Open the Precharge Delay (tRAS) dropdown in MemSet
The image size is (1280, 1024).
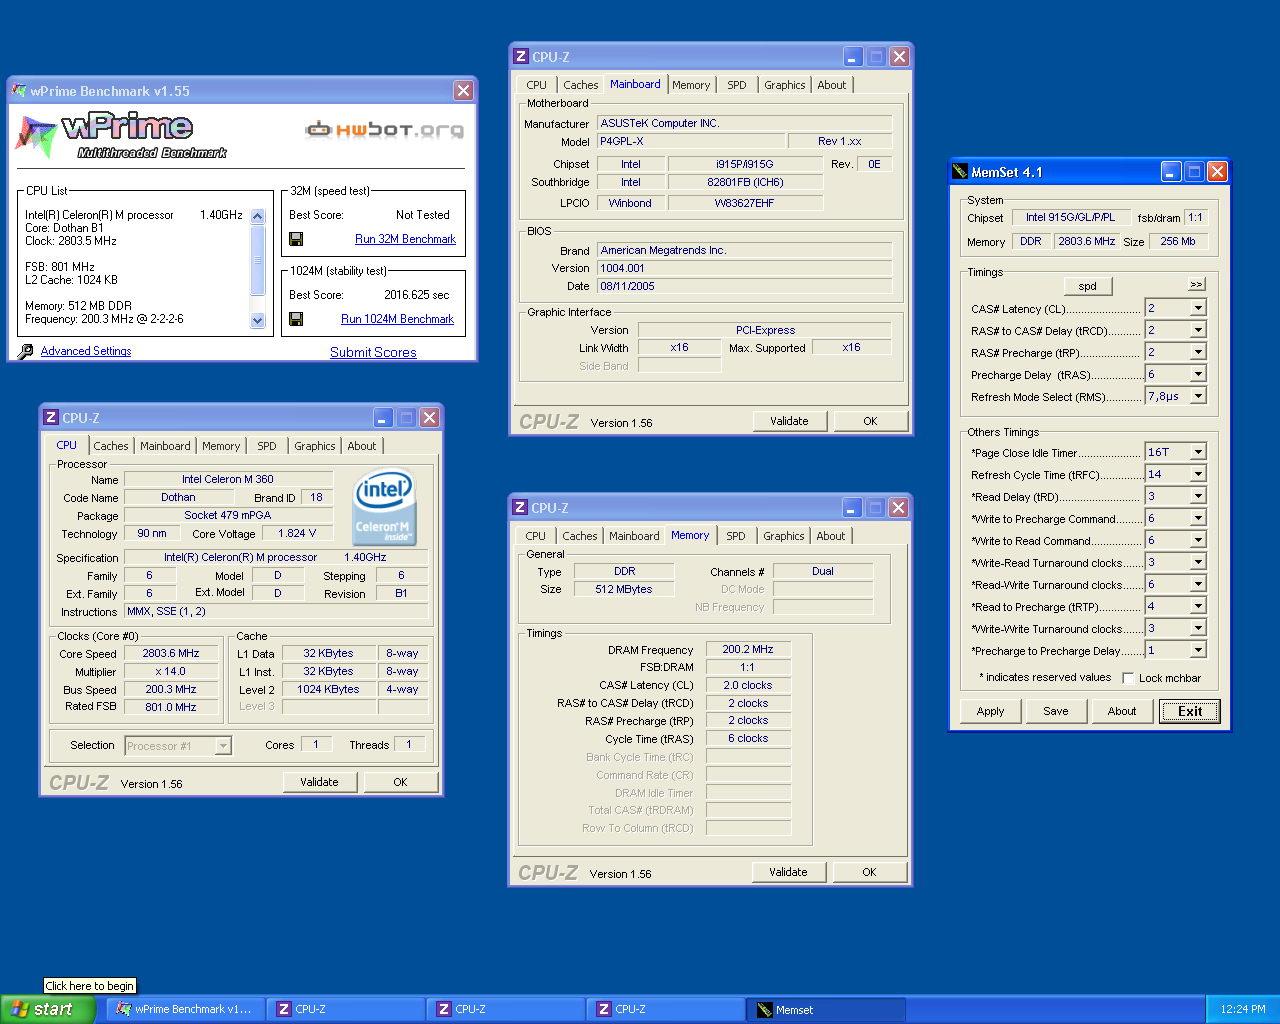pyautogui.click(x=1197, y=374)
